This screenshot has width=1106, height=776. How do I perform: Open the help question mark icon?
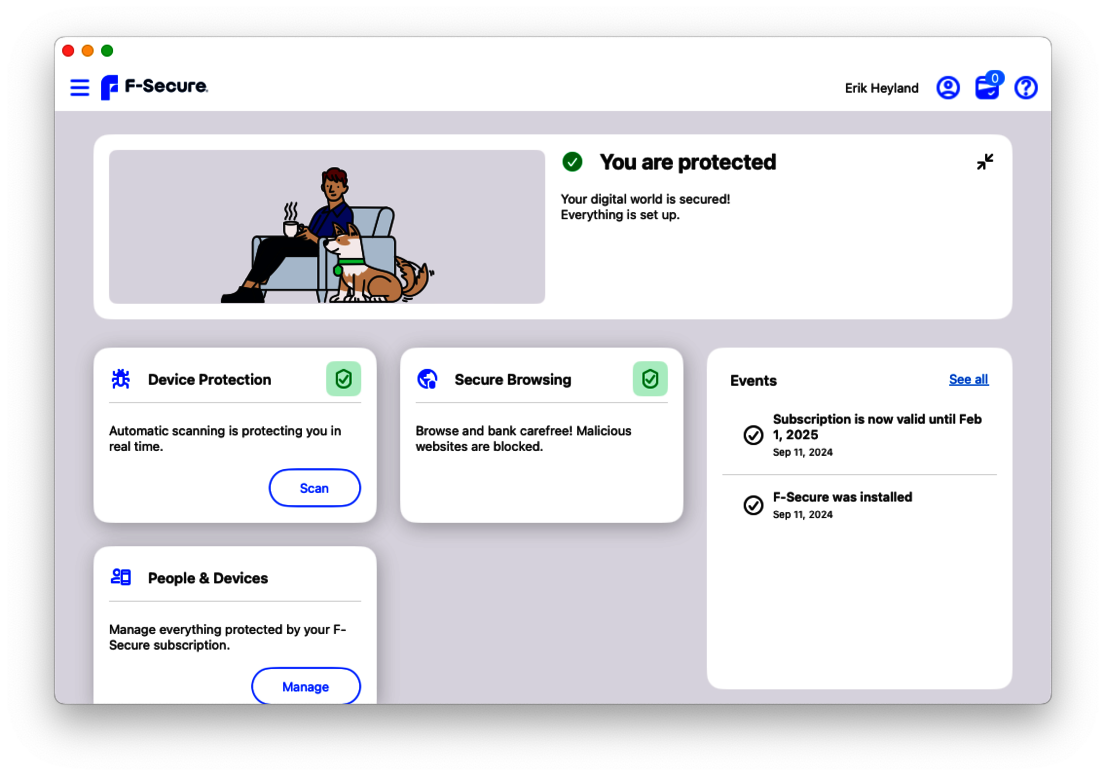(x=1025, y=88)
